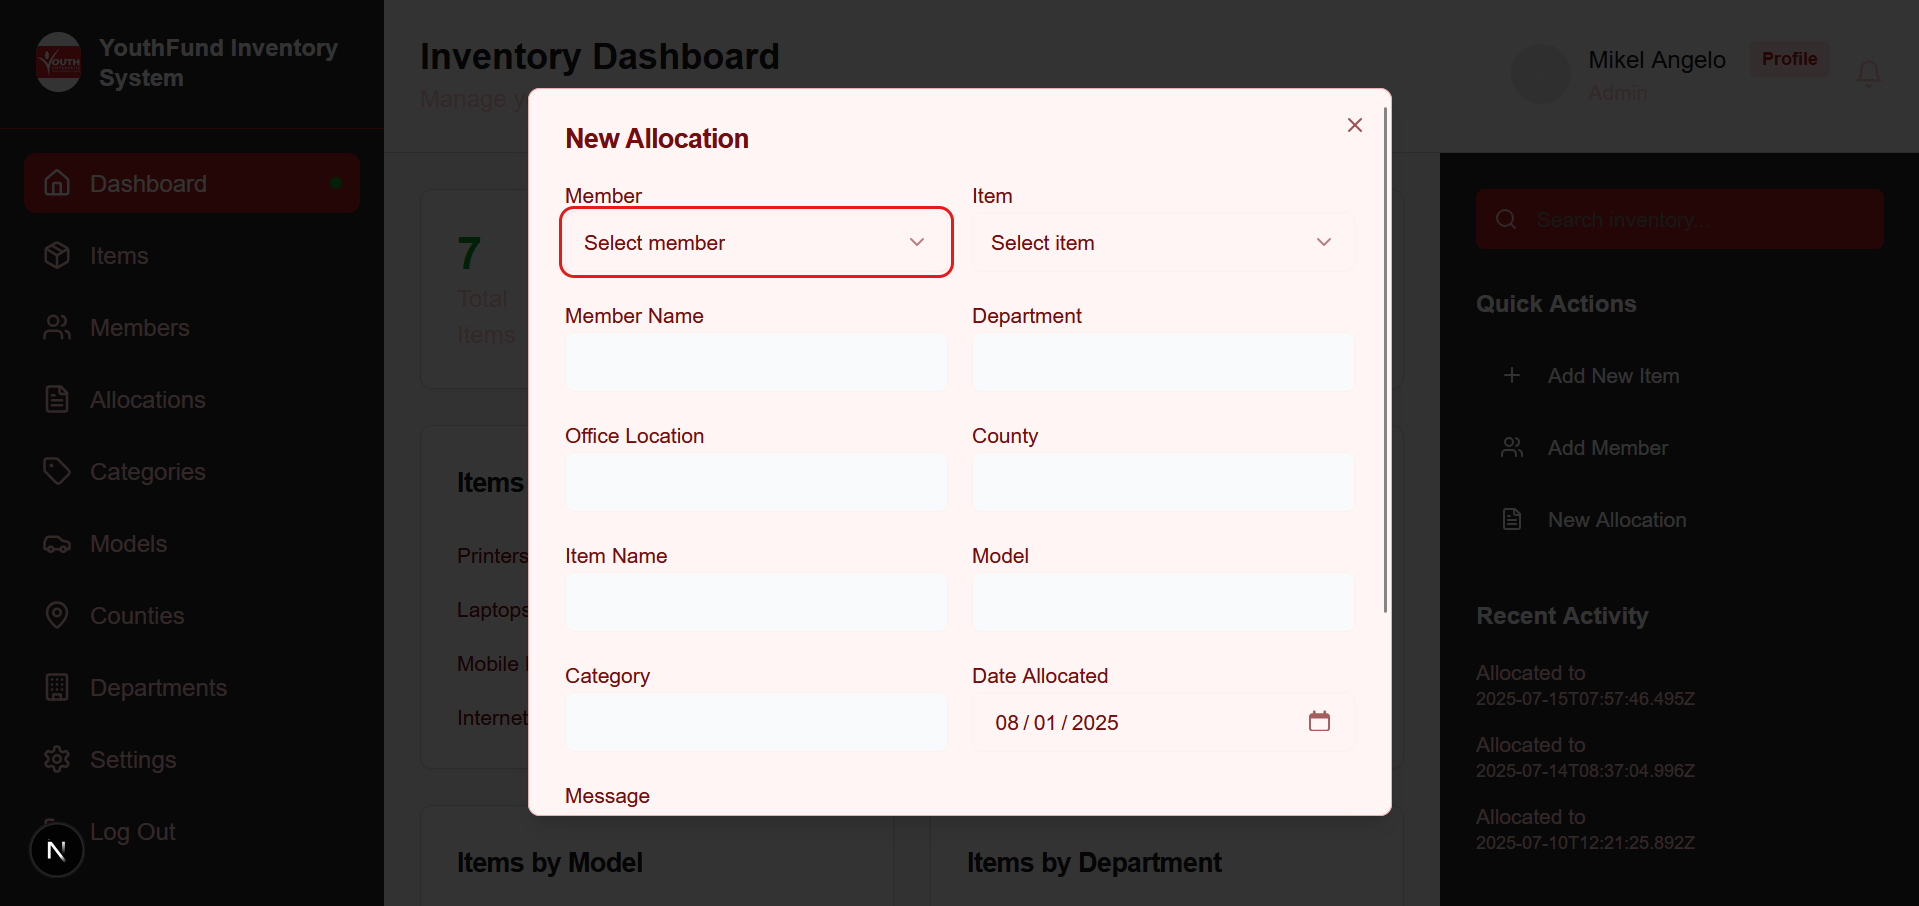
Task: Focus the Office Location field
Action: point(756,482)
